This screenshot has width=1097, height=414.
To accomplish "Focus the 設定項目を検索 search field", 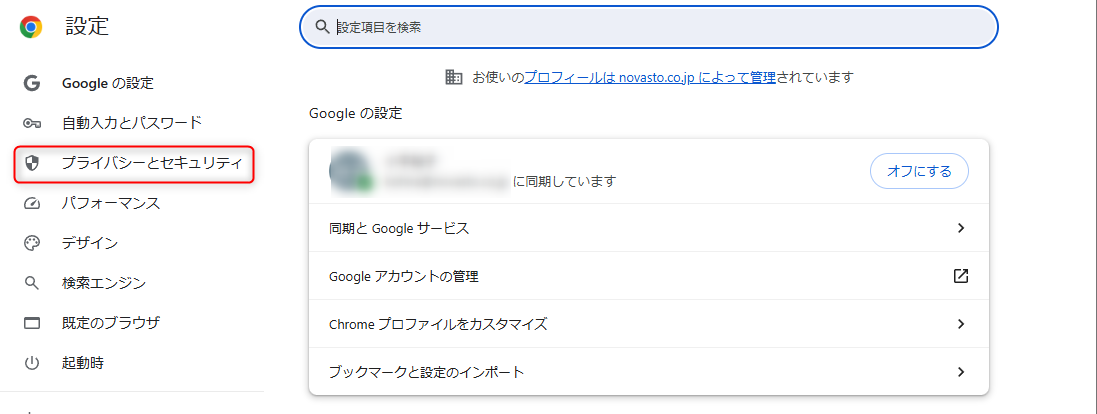I will (x=649, y=27).
